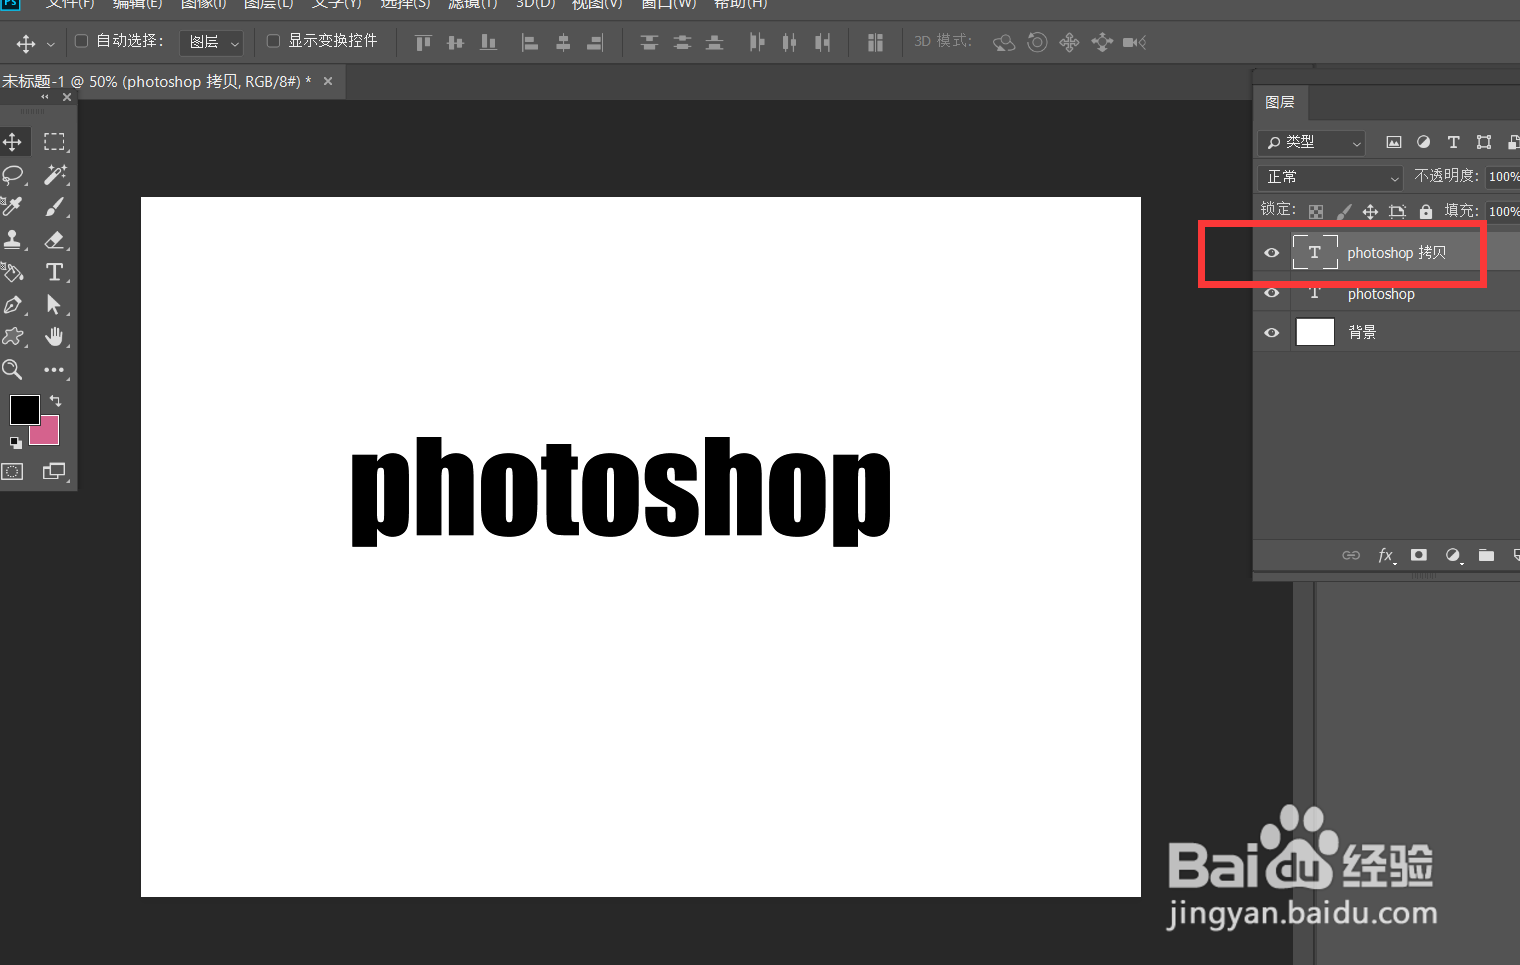Open the 图层 auto-select target dropdown
The width and height of the screenshot is (1520, 965).
click(x=212, y=42)
